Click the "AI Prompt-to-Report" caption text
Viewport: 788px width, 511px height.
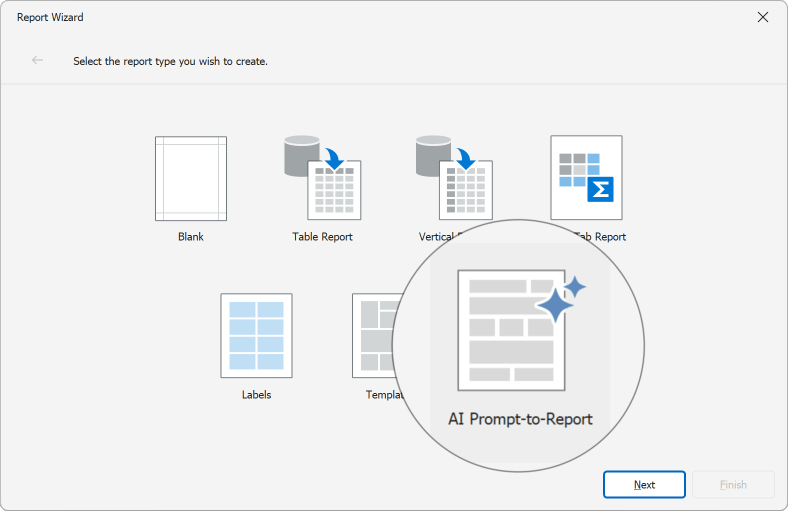click(x=520, y=419)
